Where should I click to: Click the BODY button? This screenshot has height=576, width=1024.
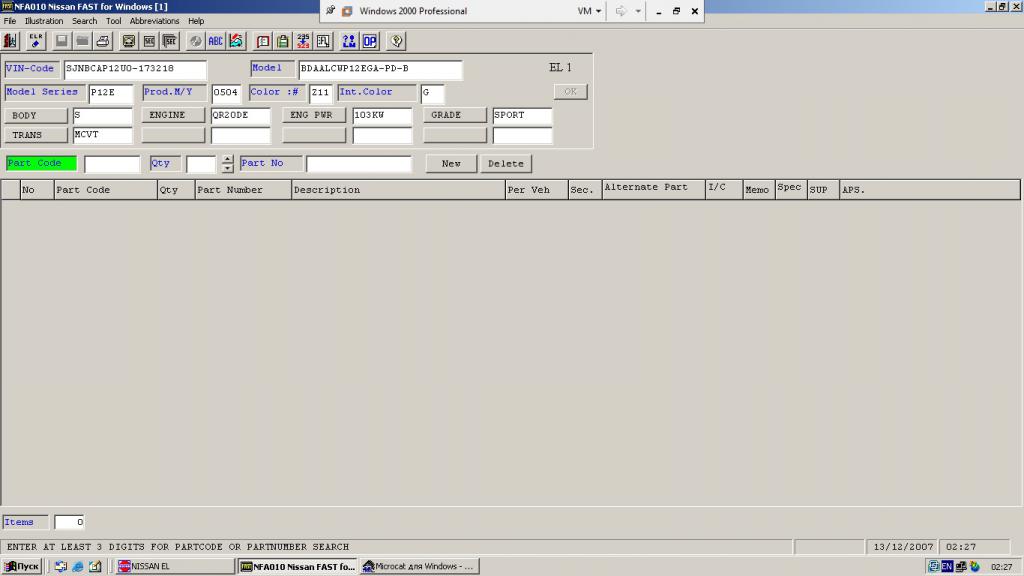point(36,115)
